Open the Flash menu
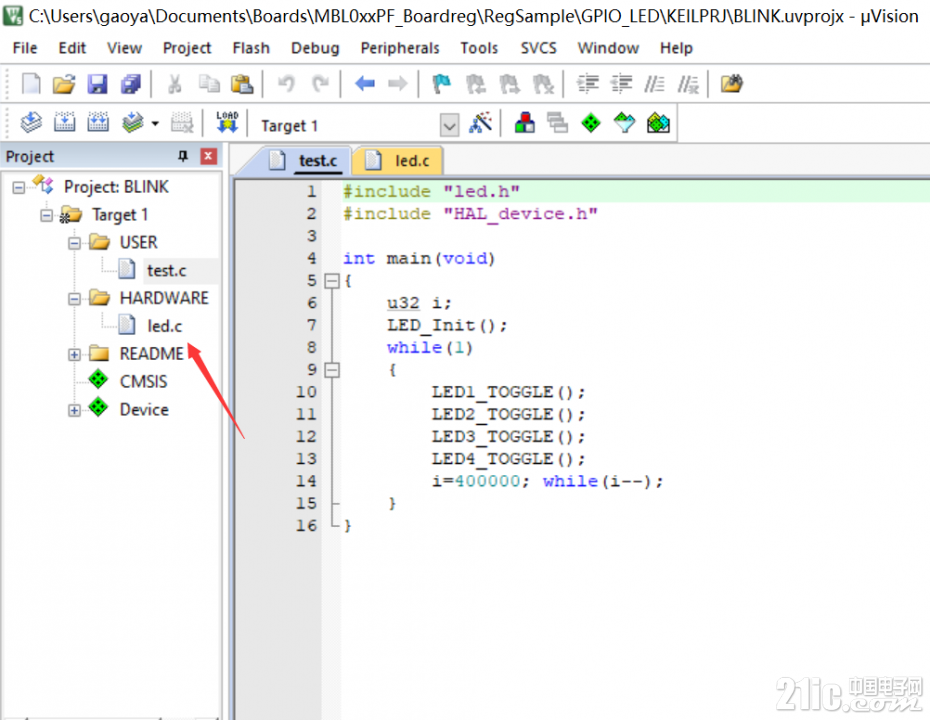The width and height of the screenshot is (930, 720). coord(251,48)
